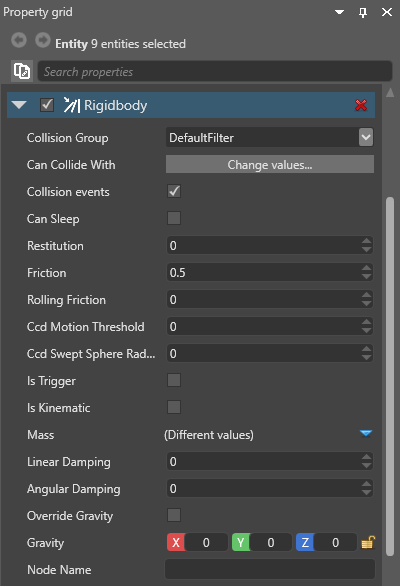This screenshot has width=400, height=586.
Task: Close the Property grid panel
Action: click(387, 12)
